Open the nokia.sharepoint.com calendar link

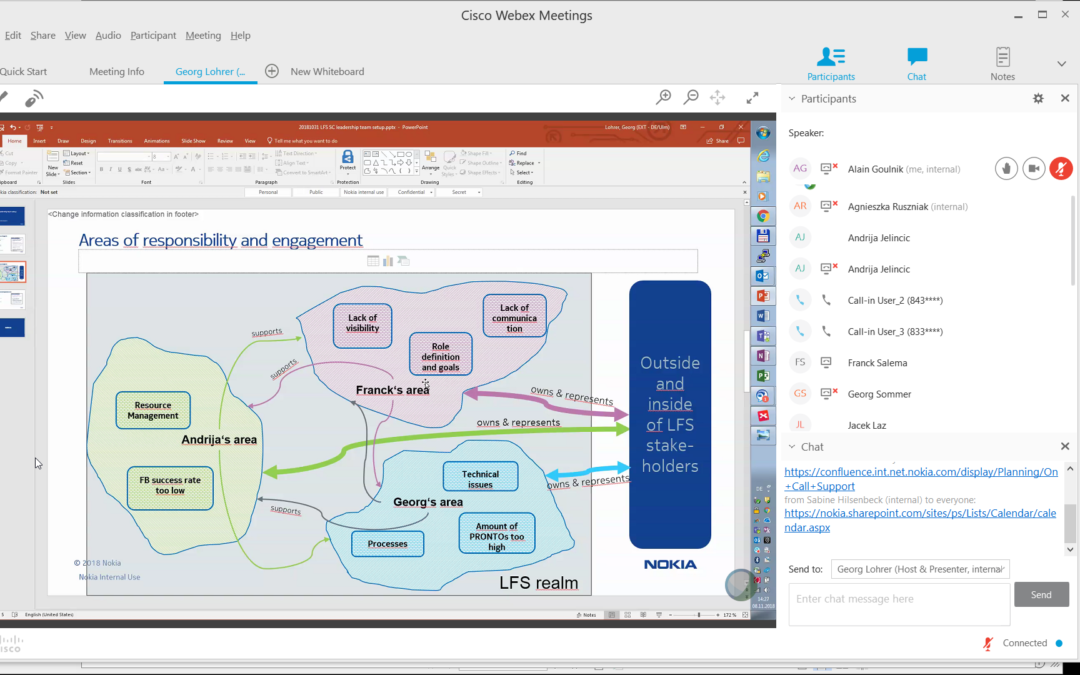point(920,520)
